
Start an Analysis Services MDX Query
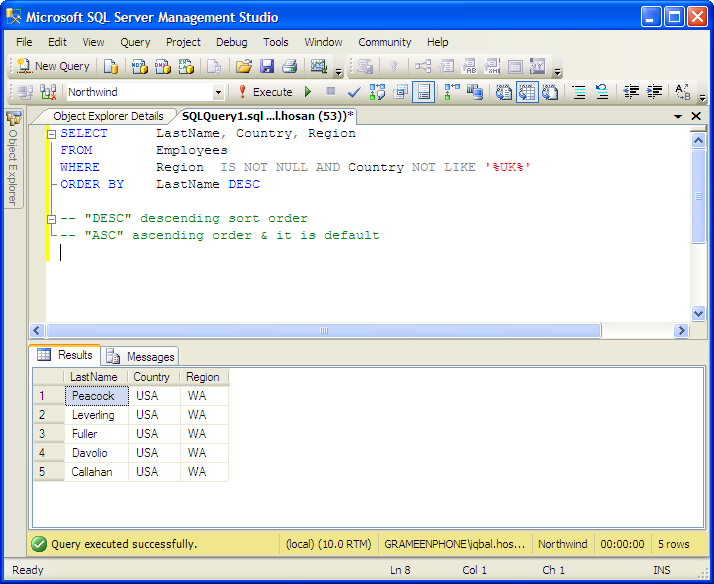point(139,66)
